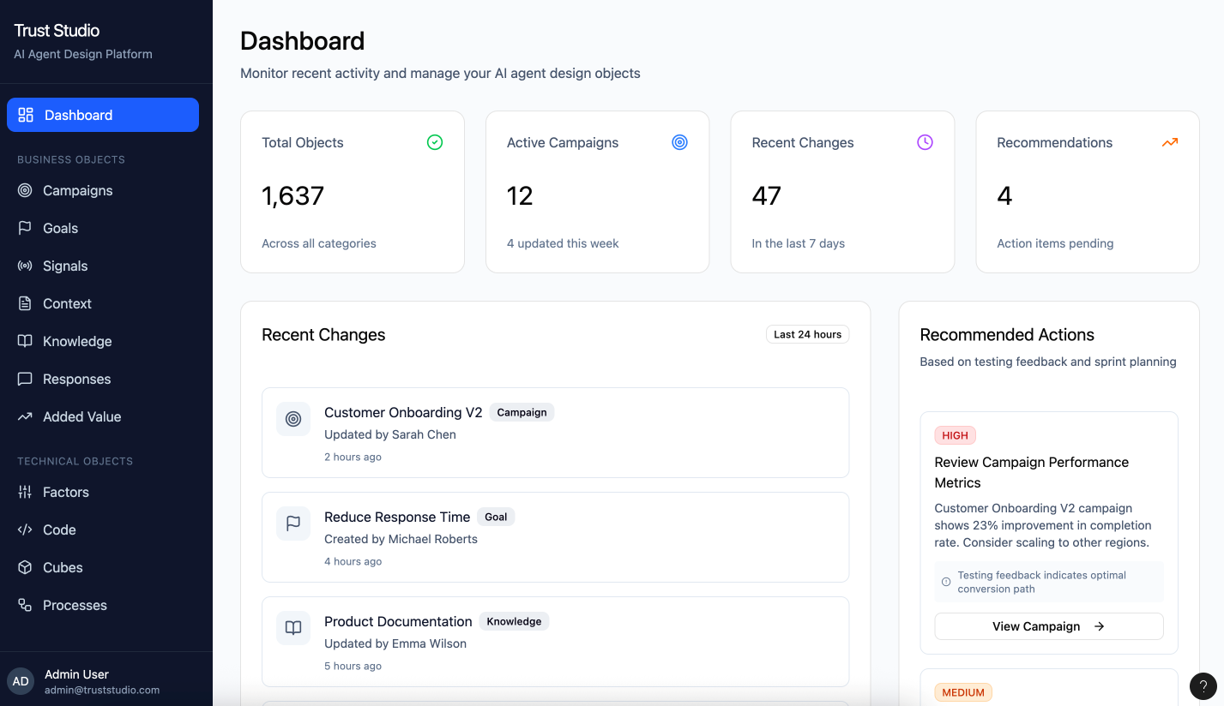Screen dimensions: 1224x706
Task: Open the Responses section in sidebar
Action: (x=76, y=379)
